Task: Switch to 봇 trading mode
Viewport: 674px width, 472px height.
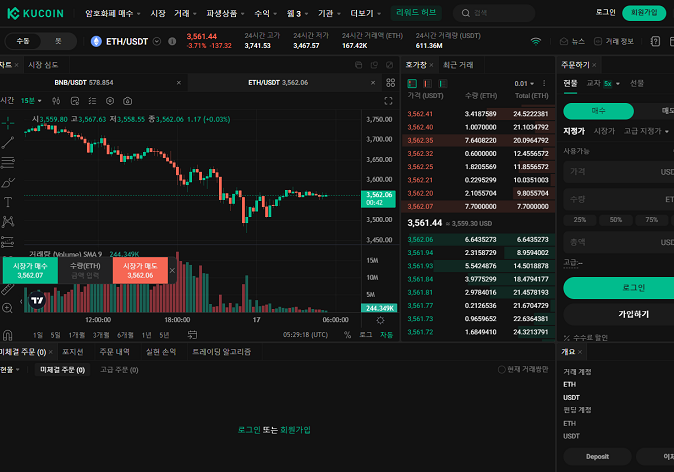Action: point(58,41)
